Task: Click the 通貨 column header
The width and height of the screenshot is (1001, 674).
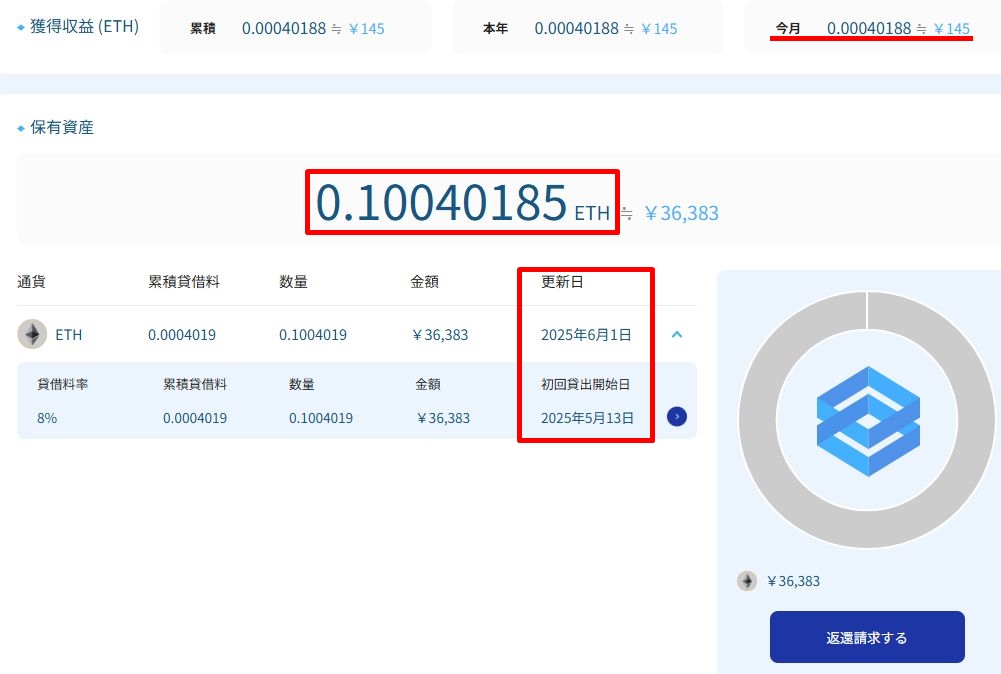Action: [x=31, y=281]
